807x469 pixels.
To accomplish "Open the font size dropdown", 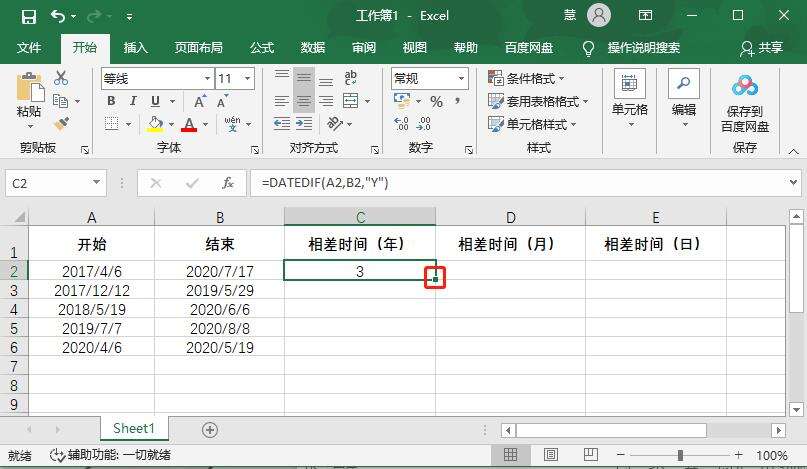I will click(x=248, y=79).
